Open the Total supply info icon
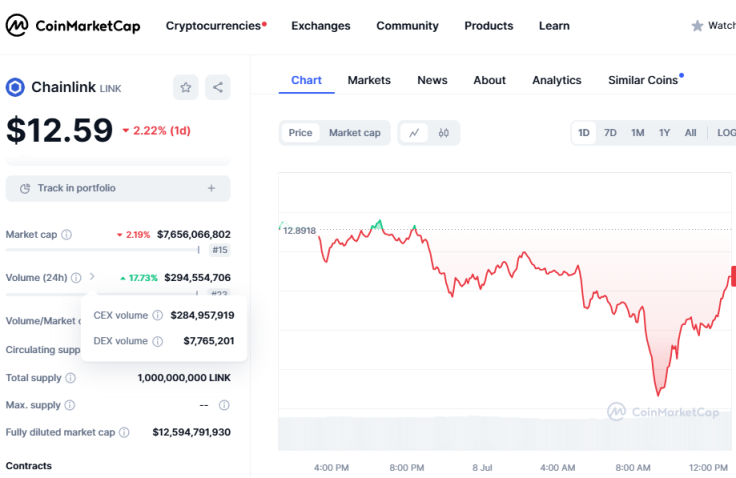 (x=70, y=378)
